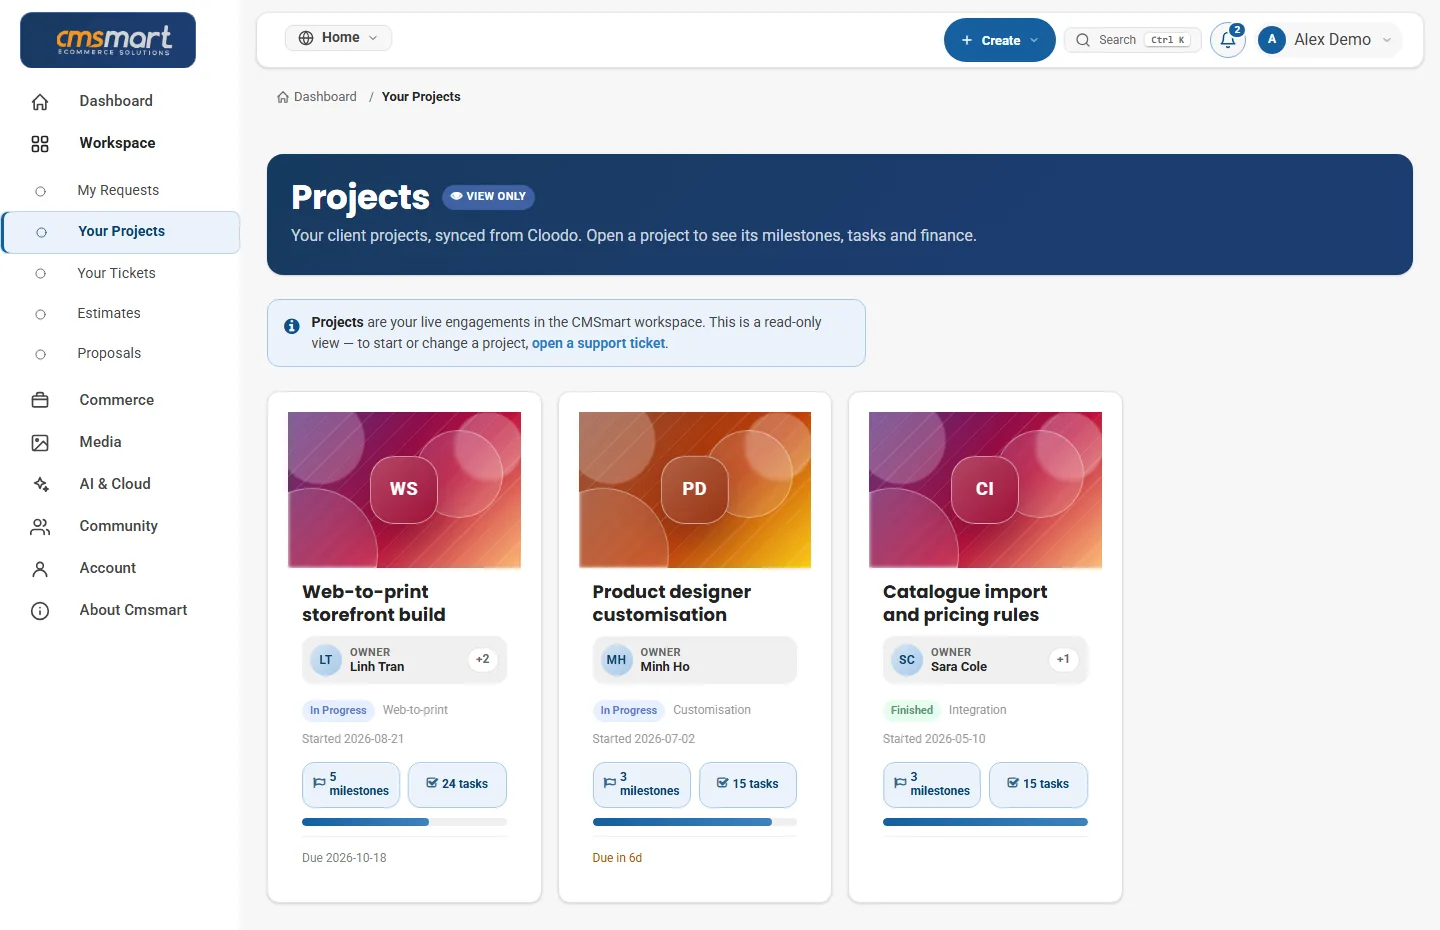Open the Create dropdown button
Screen dimensions: 1440x930
point(1000,40)
